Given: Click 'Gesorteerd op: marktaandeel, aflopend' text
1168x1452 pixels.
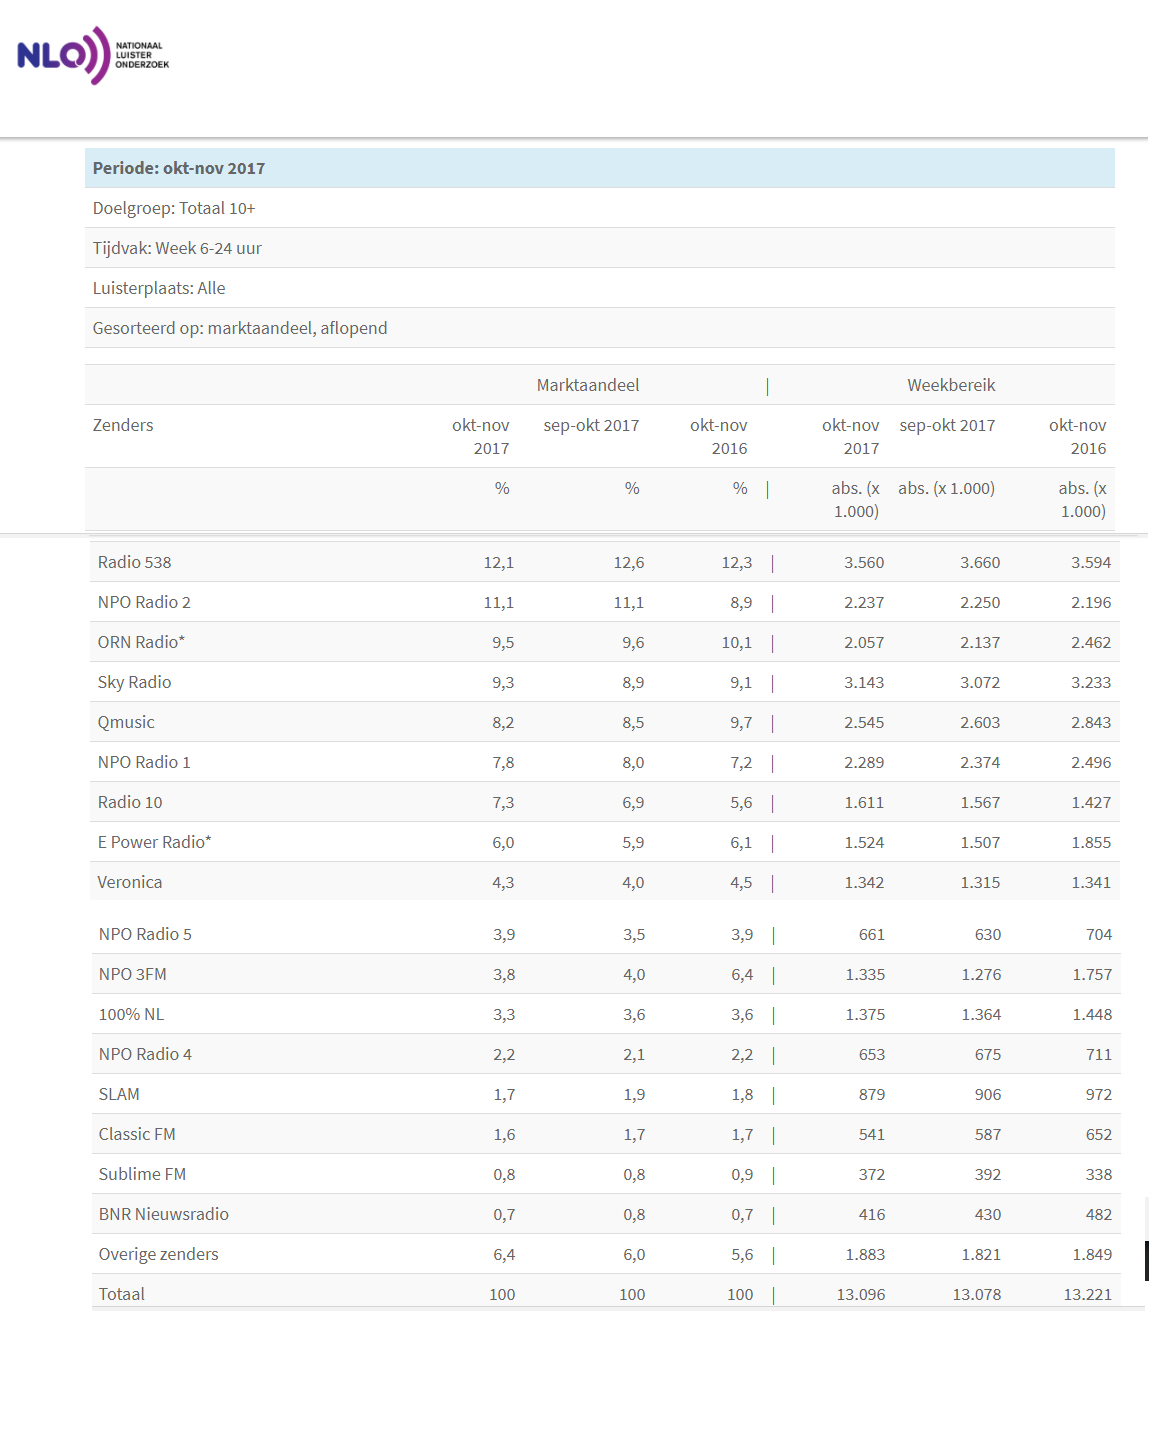Looking at the screenshot, I should point(240,328).
